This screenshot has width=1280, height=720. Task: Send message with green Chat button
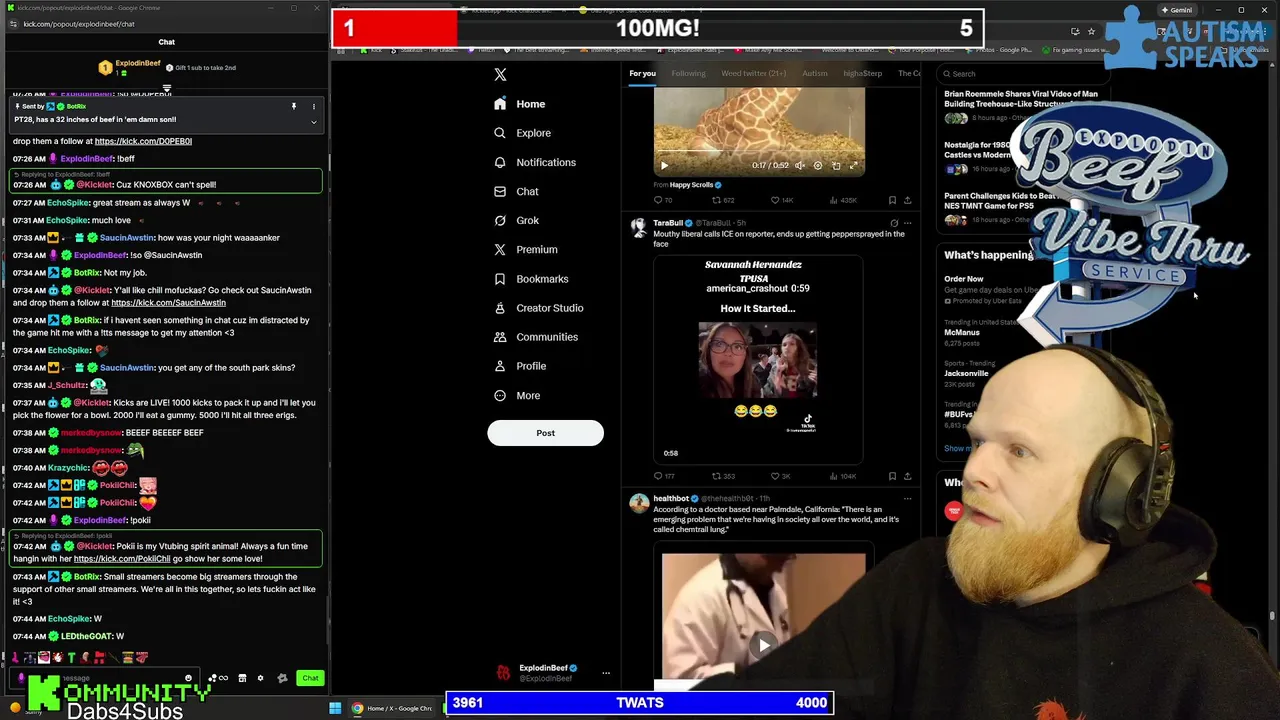pos(310,678)
